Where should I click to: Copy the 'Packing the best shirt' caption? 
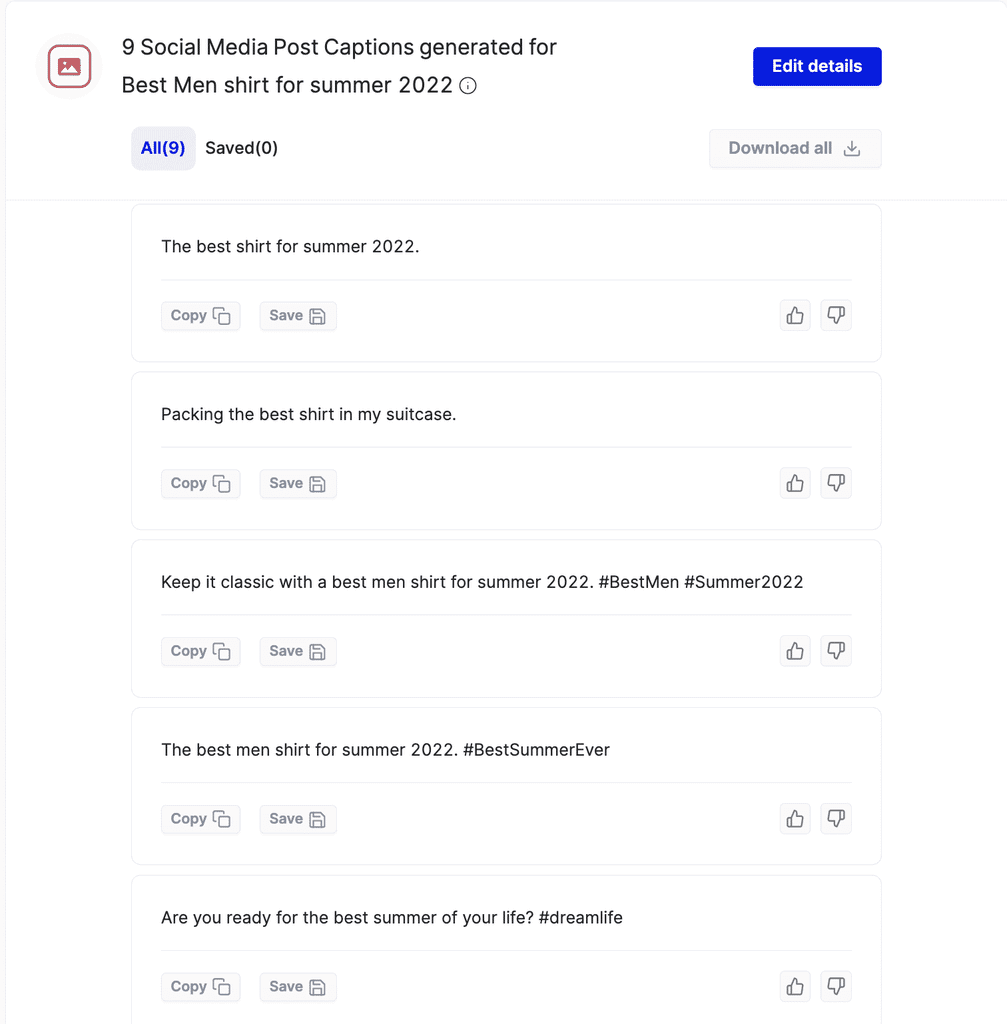point(200,484)
